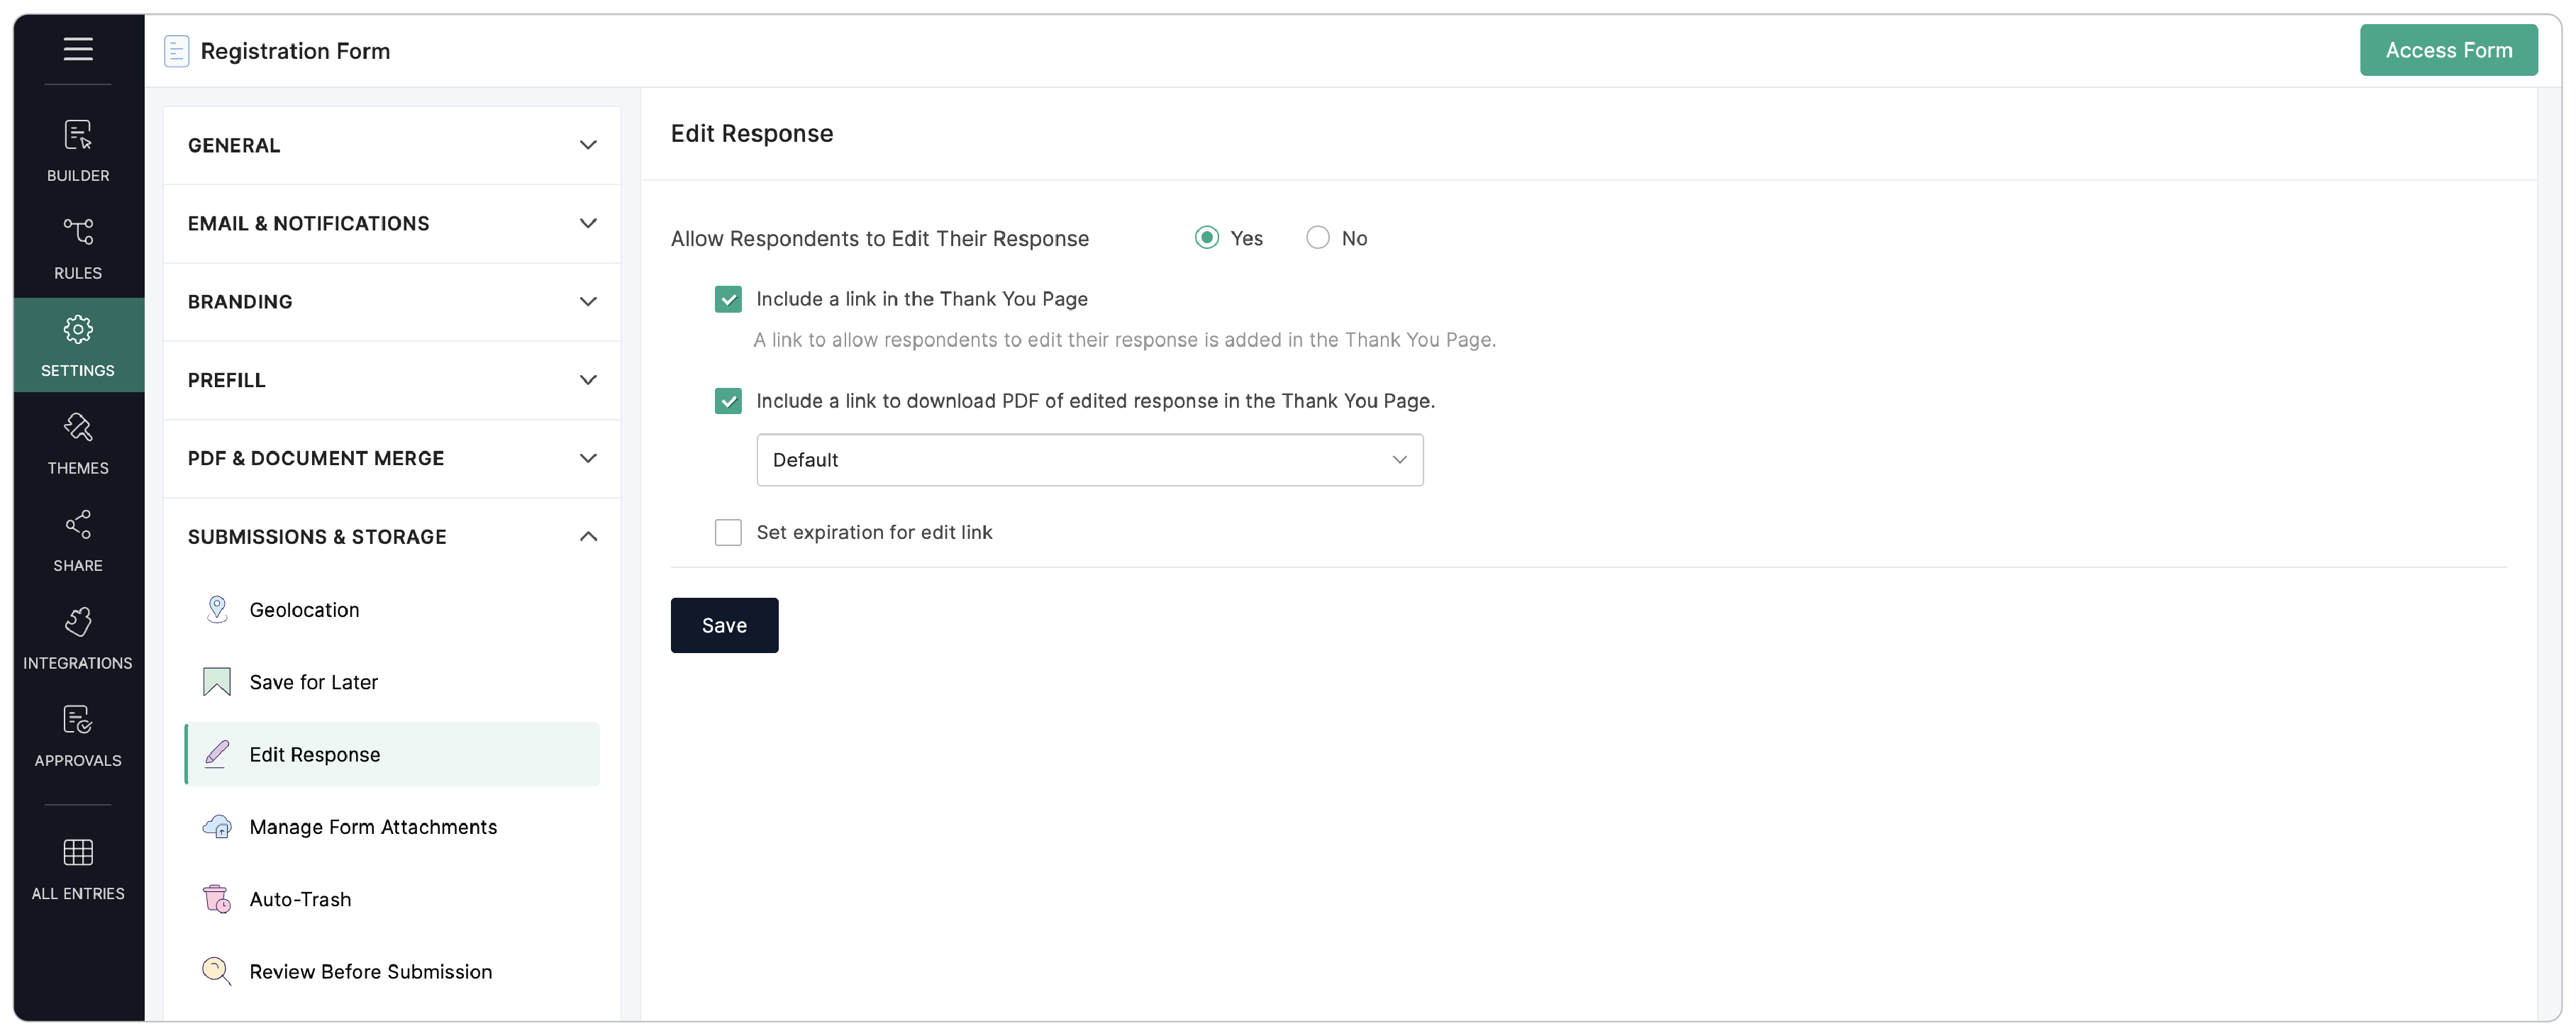Uncheck Include a link in the Thank You Page

(728, 299)
